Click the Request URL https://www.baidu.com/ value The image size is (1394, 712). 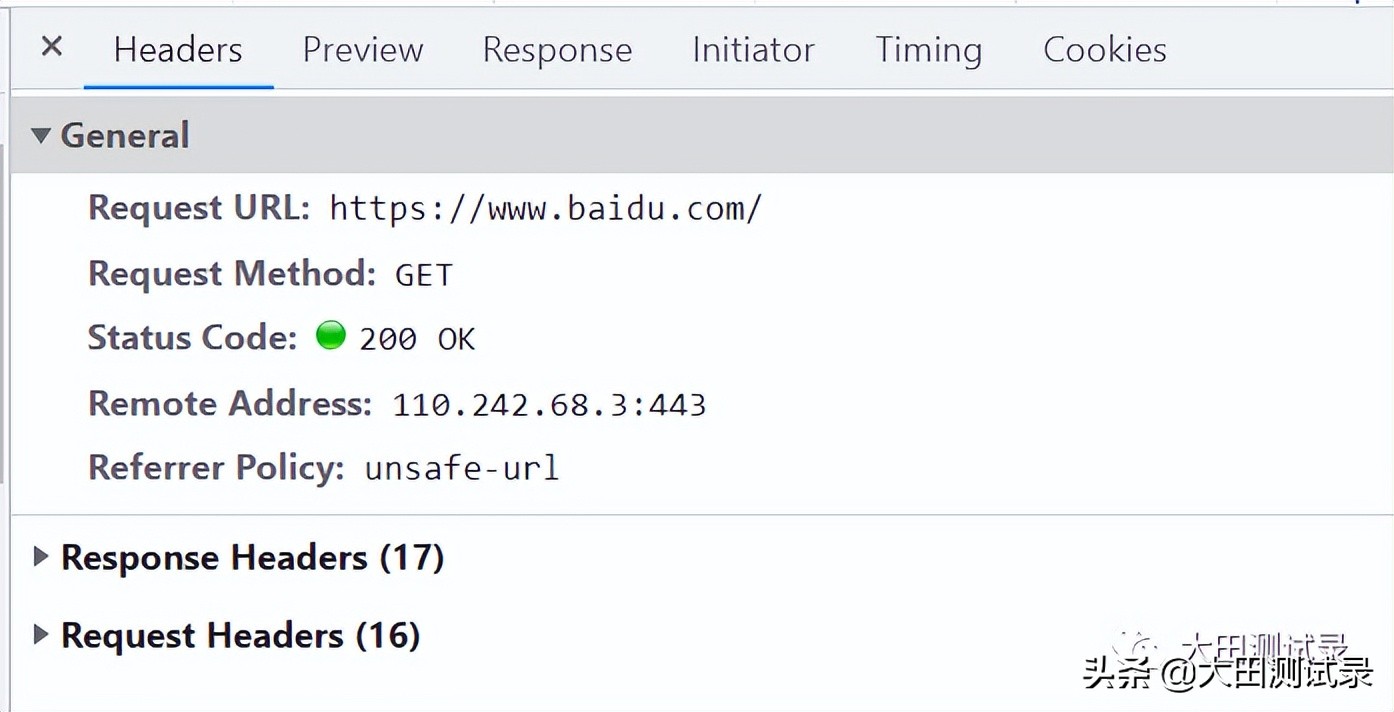[546, 208]
